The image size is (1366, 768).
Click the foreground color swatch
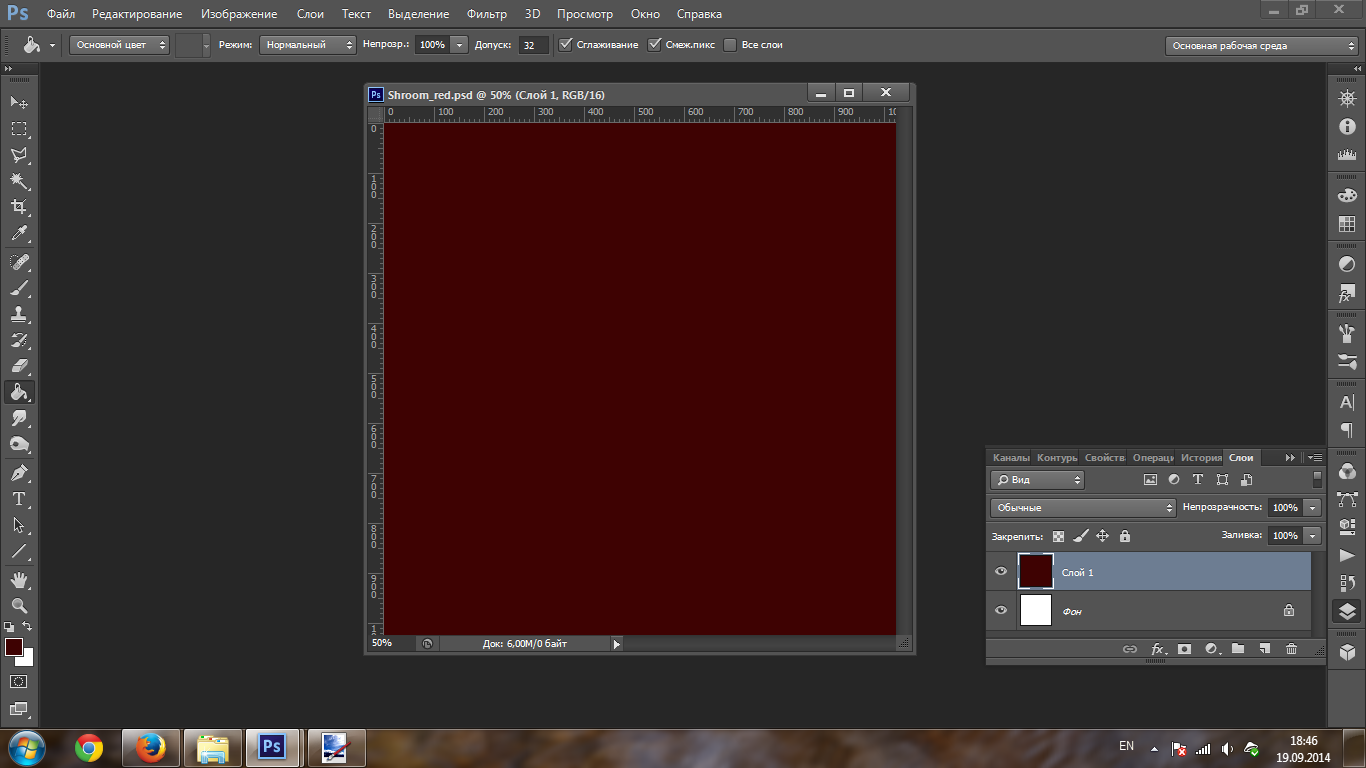[14, 647]
